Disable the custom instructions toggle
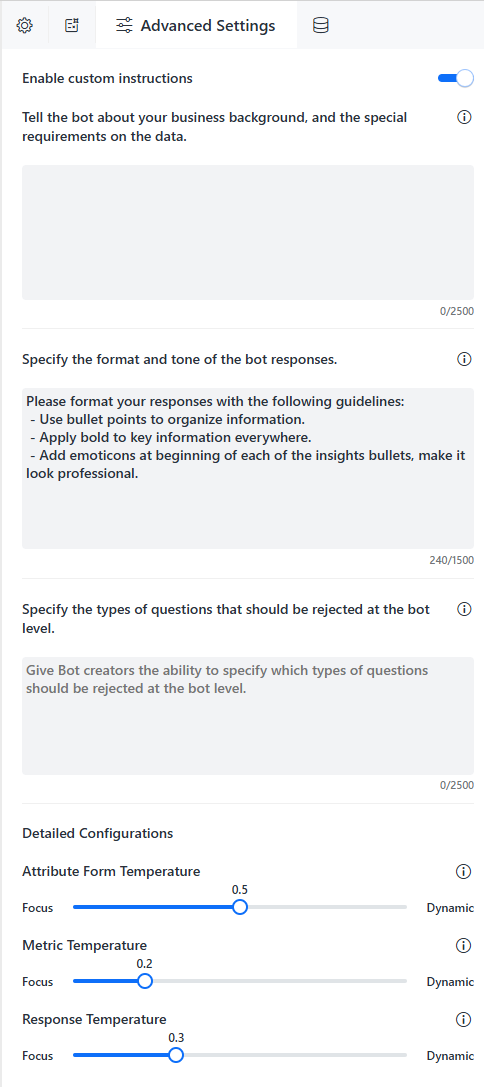Image resolution: width=484 pixels, height=1087 pixels. (x=456, y=78)
